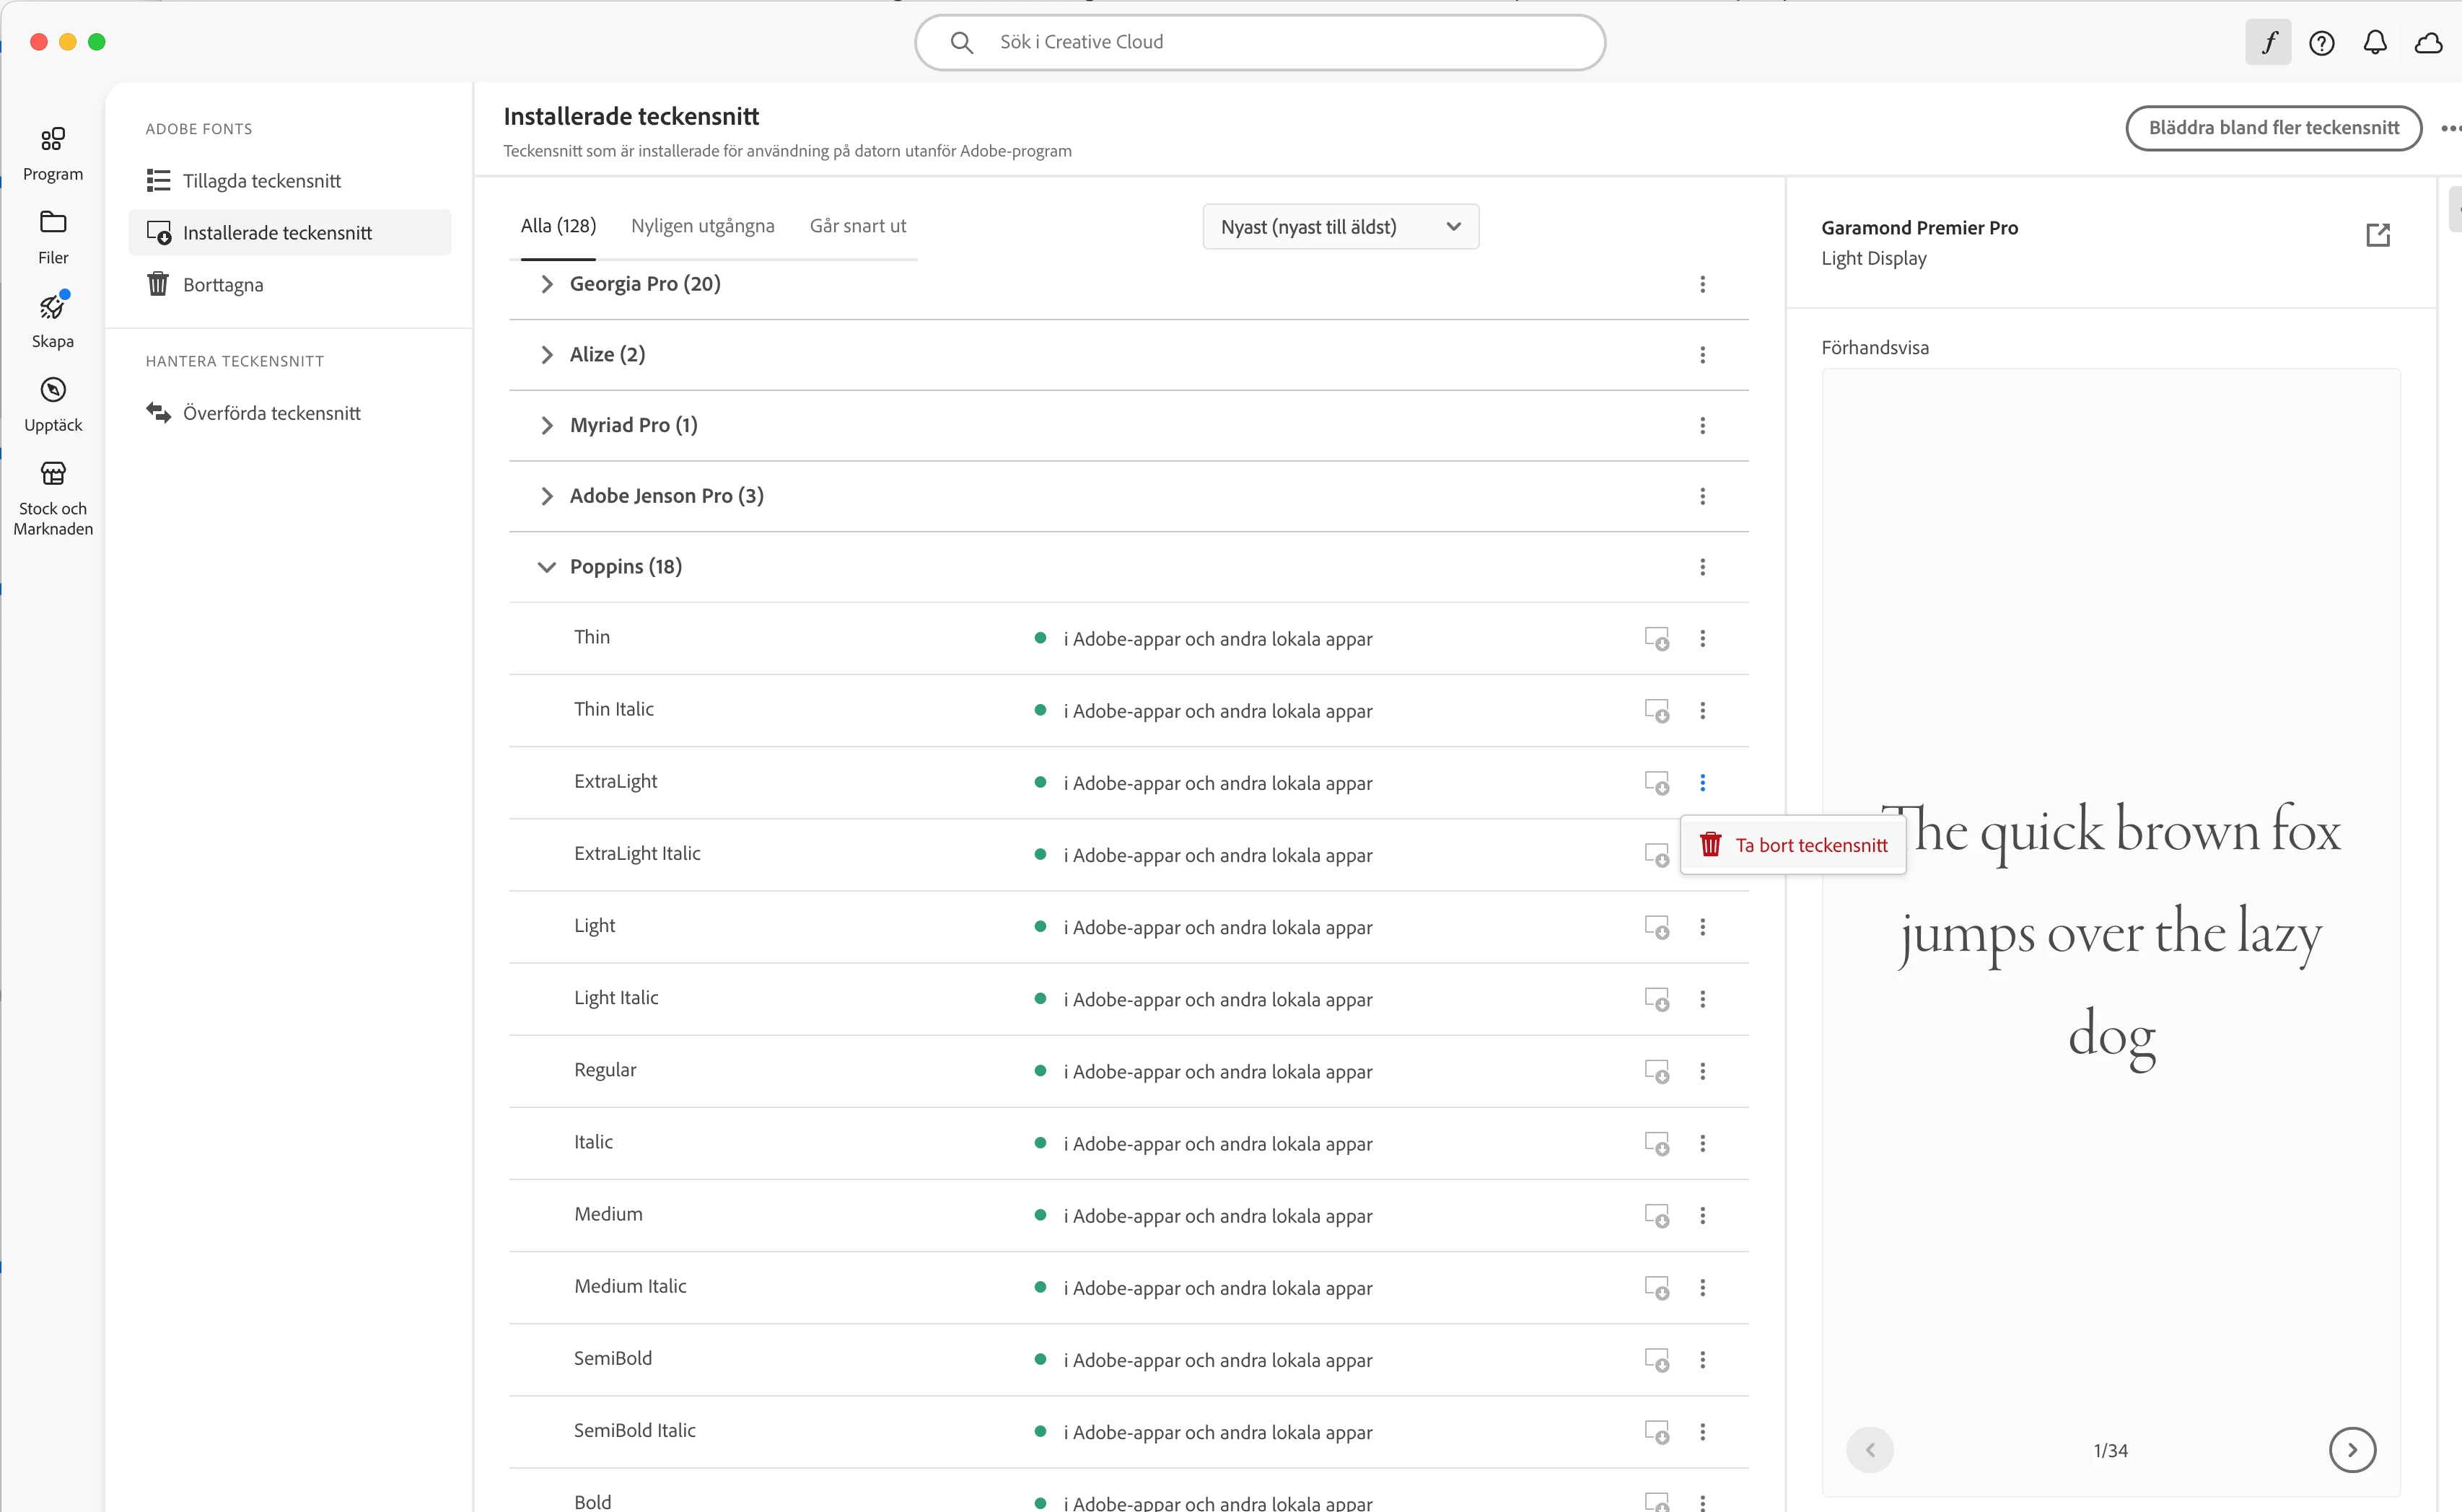Open the Nyast (nyast till äldst) sort dropdown
The width and height of the screenshot is (2462, 1512).
coord(1339,227)
